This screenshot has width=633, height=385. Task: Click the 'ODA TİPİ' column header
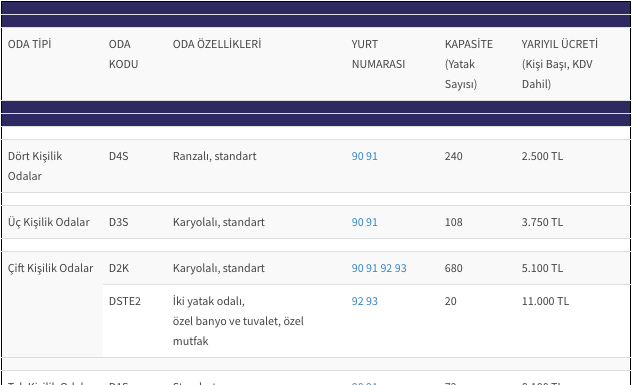point(29,44)
